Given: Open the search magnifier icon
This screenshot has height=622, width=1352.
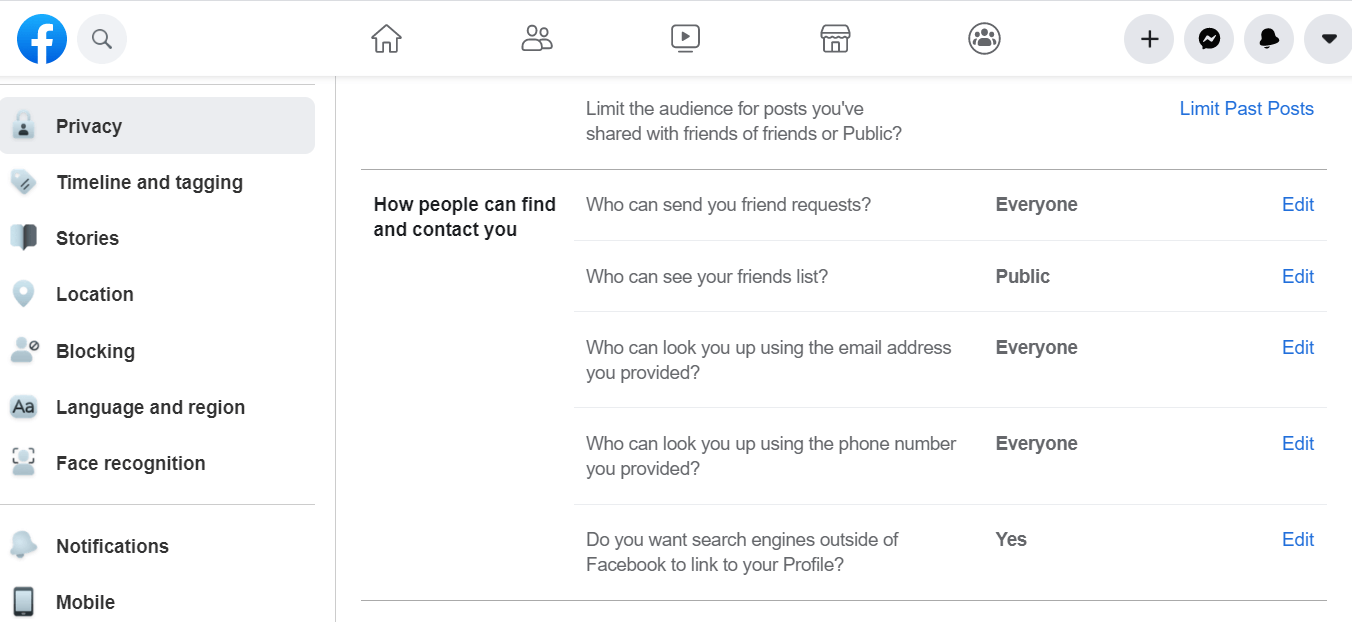Looking at the screenshot, I should pyautogui.click(x=102, y=39).
